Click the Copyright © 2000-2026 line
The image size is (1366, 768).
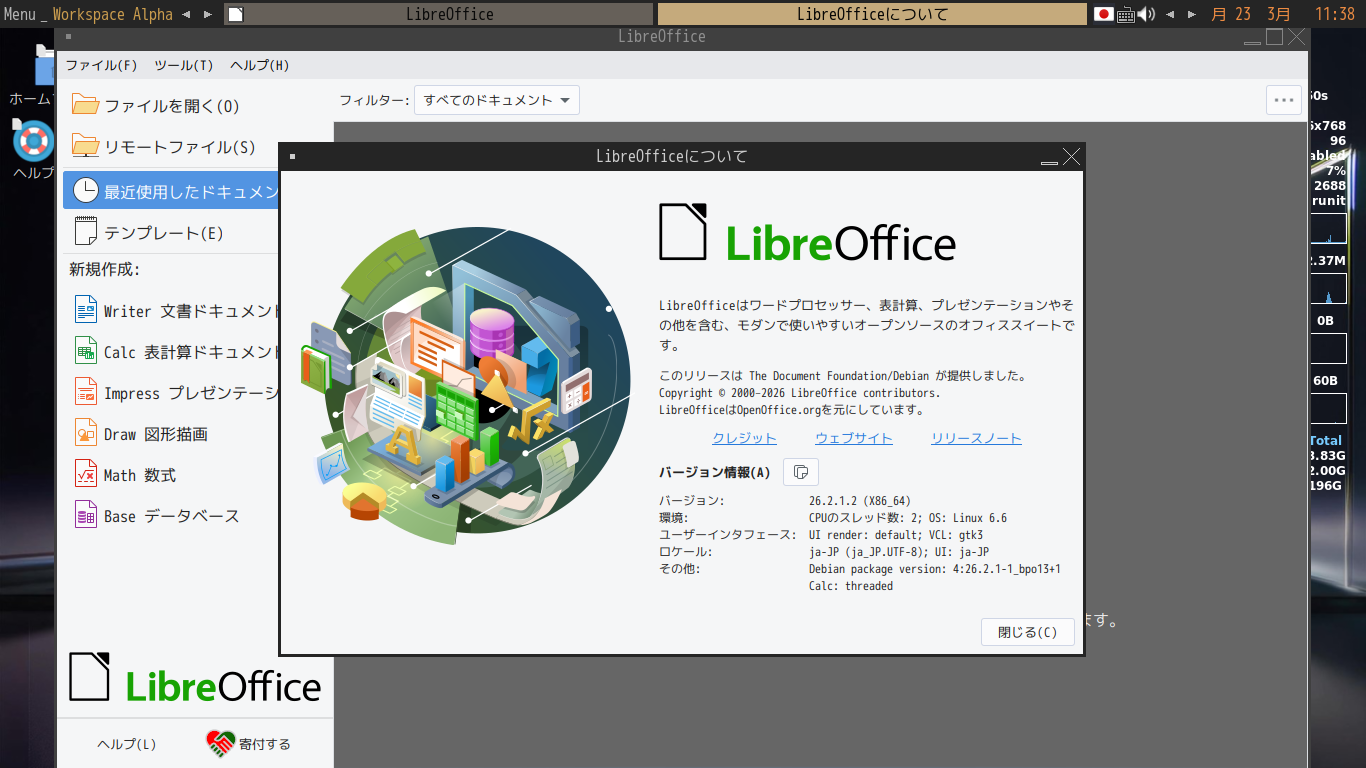click(799, 393)
